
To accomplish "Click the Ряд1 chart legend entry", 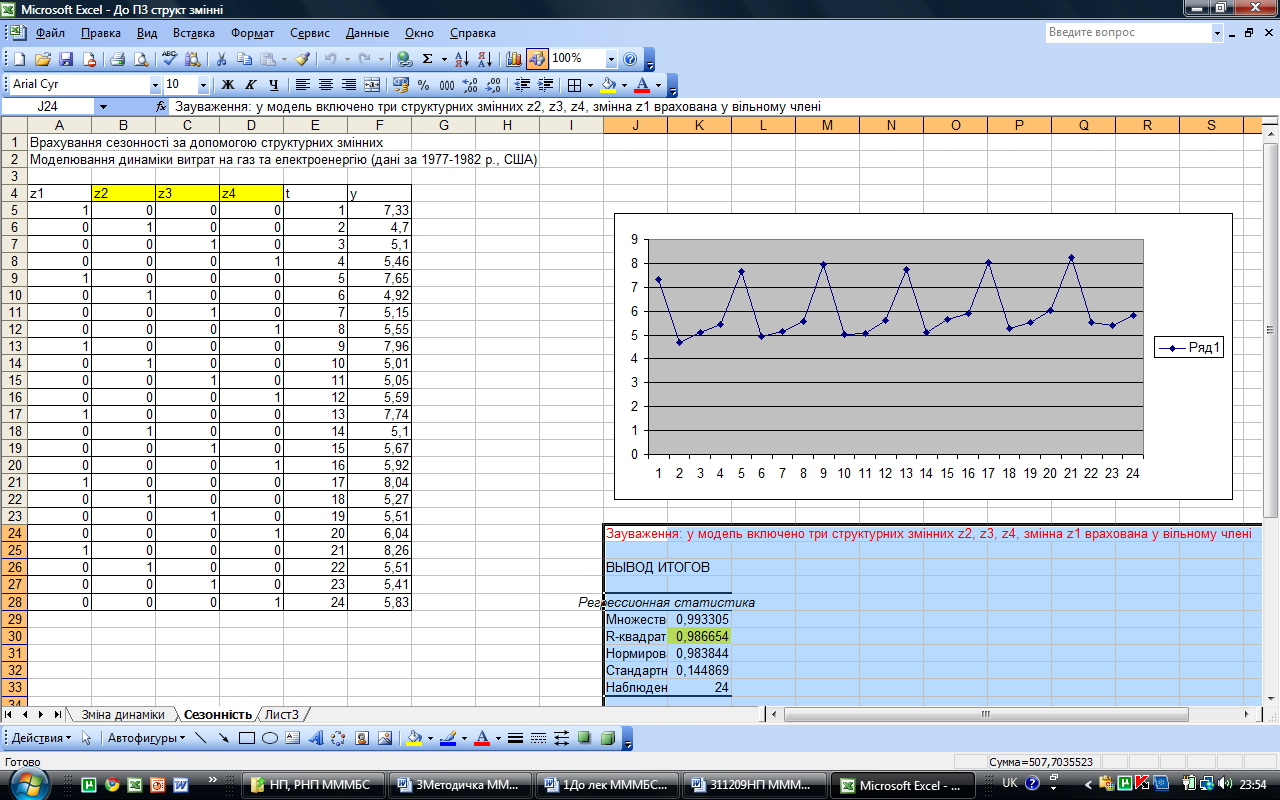I will 1190,347.
